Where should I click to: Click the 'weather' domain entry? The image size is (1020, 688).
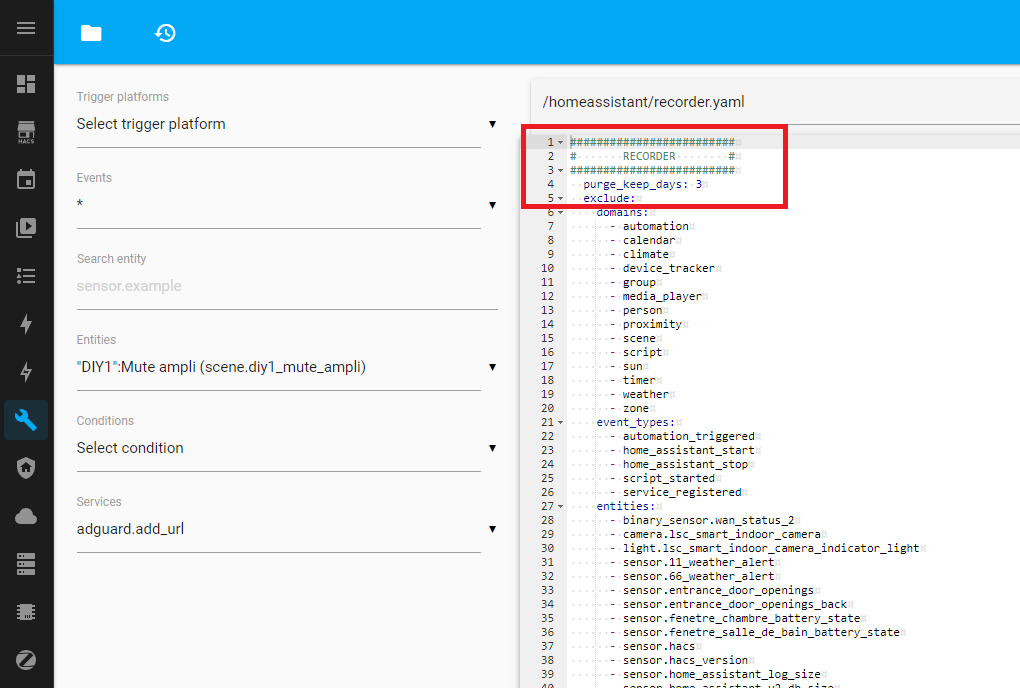[646, 394]
